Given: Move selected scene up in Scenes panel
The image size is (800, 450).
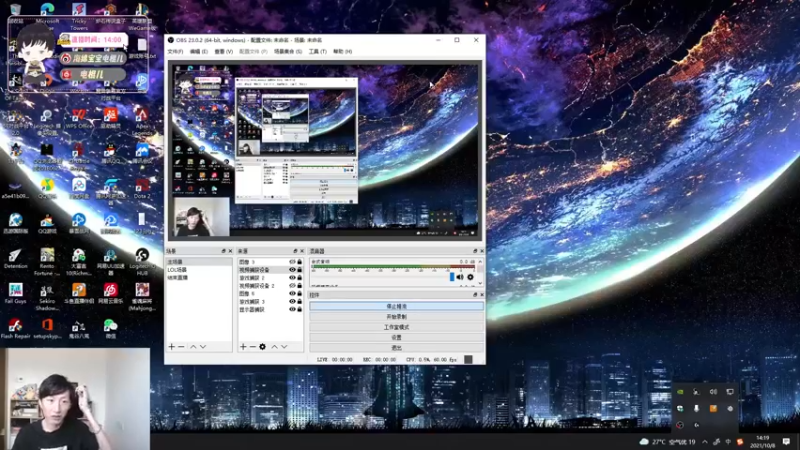Looking at the screenshot, I should click(x=193, y=347).
